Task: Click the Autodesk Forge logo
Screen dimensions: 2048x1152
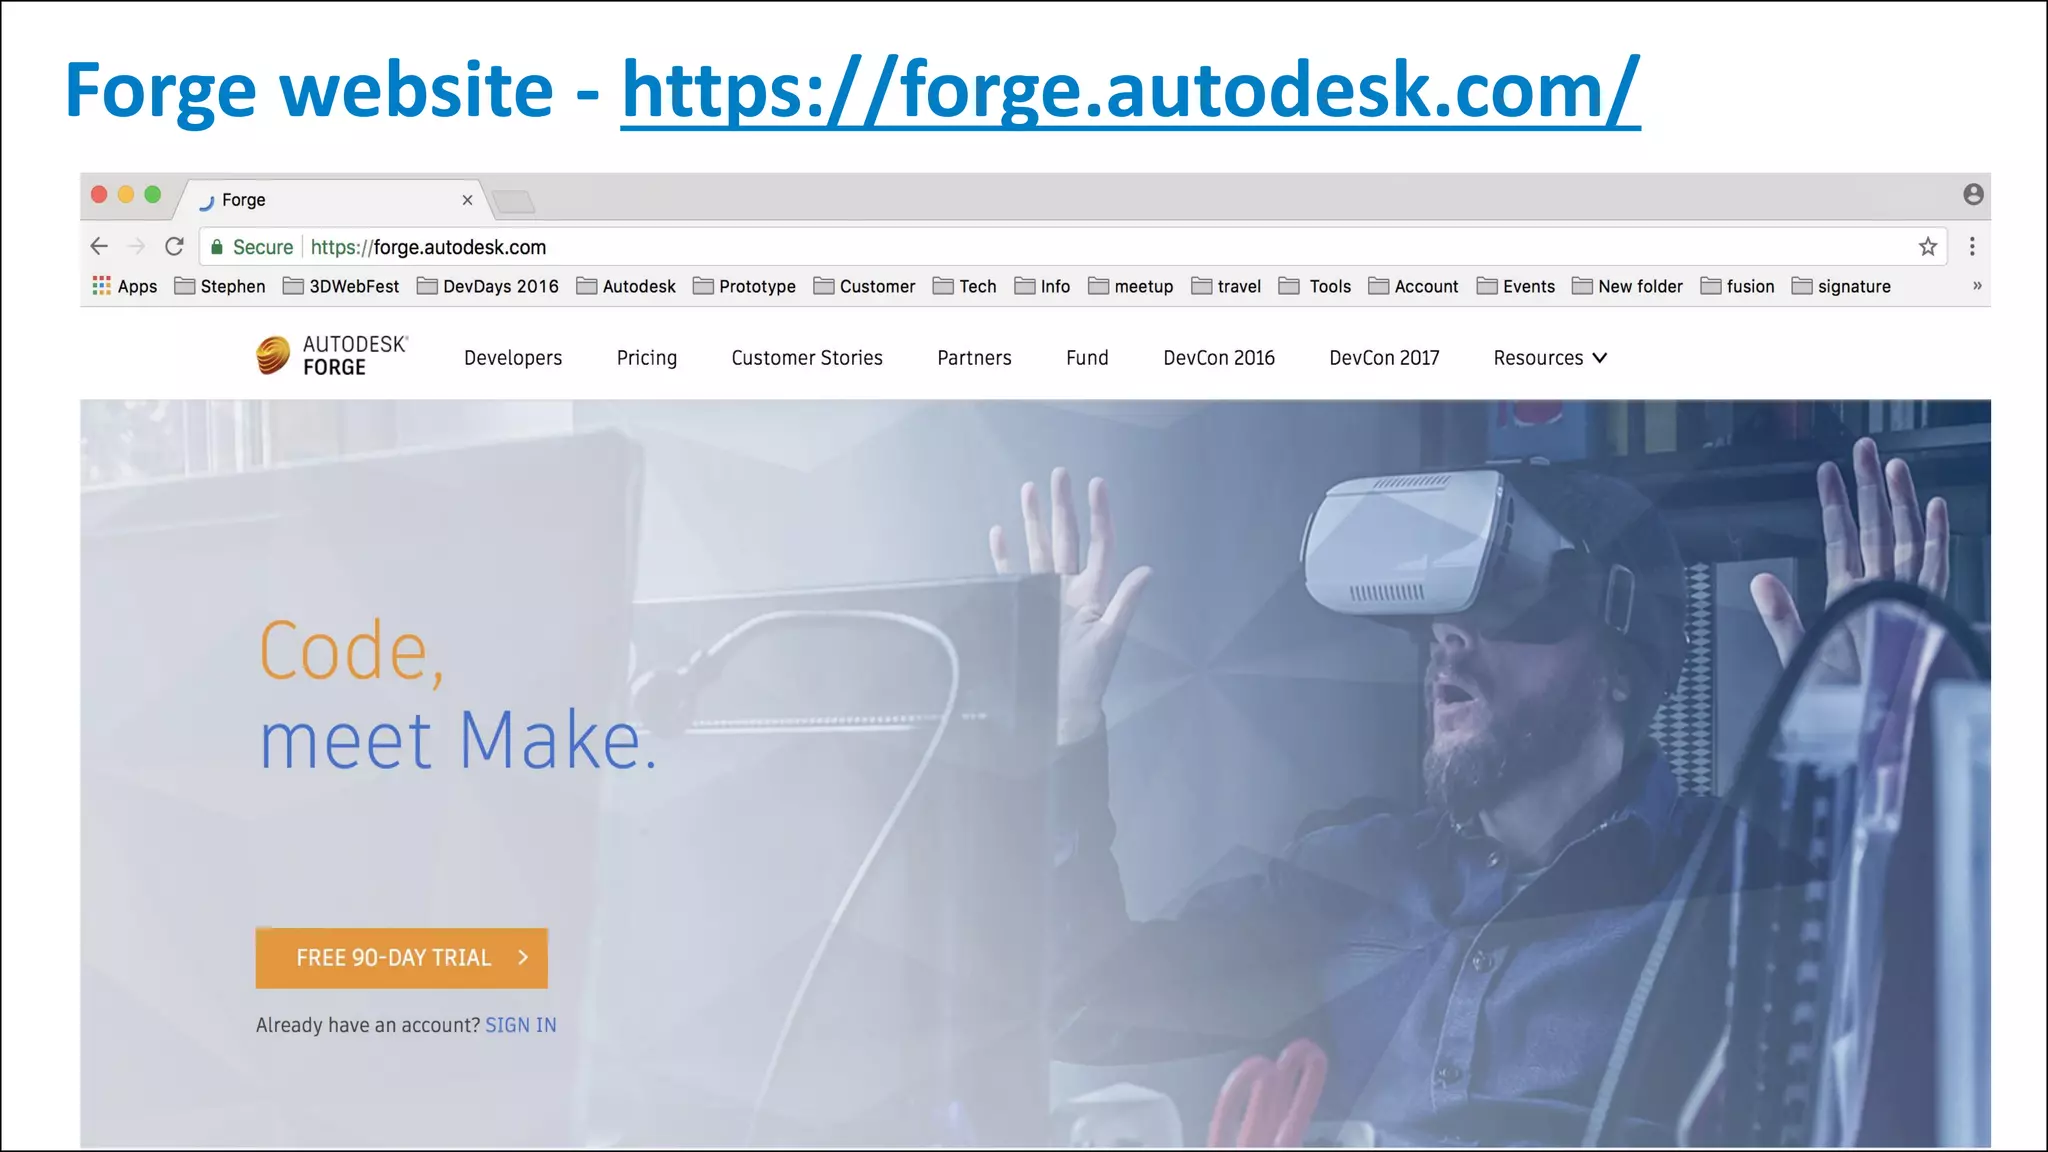Action: pyautogui.click(x=332, y=356)
